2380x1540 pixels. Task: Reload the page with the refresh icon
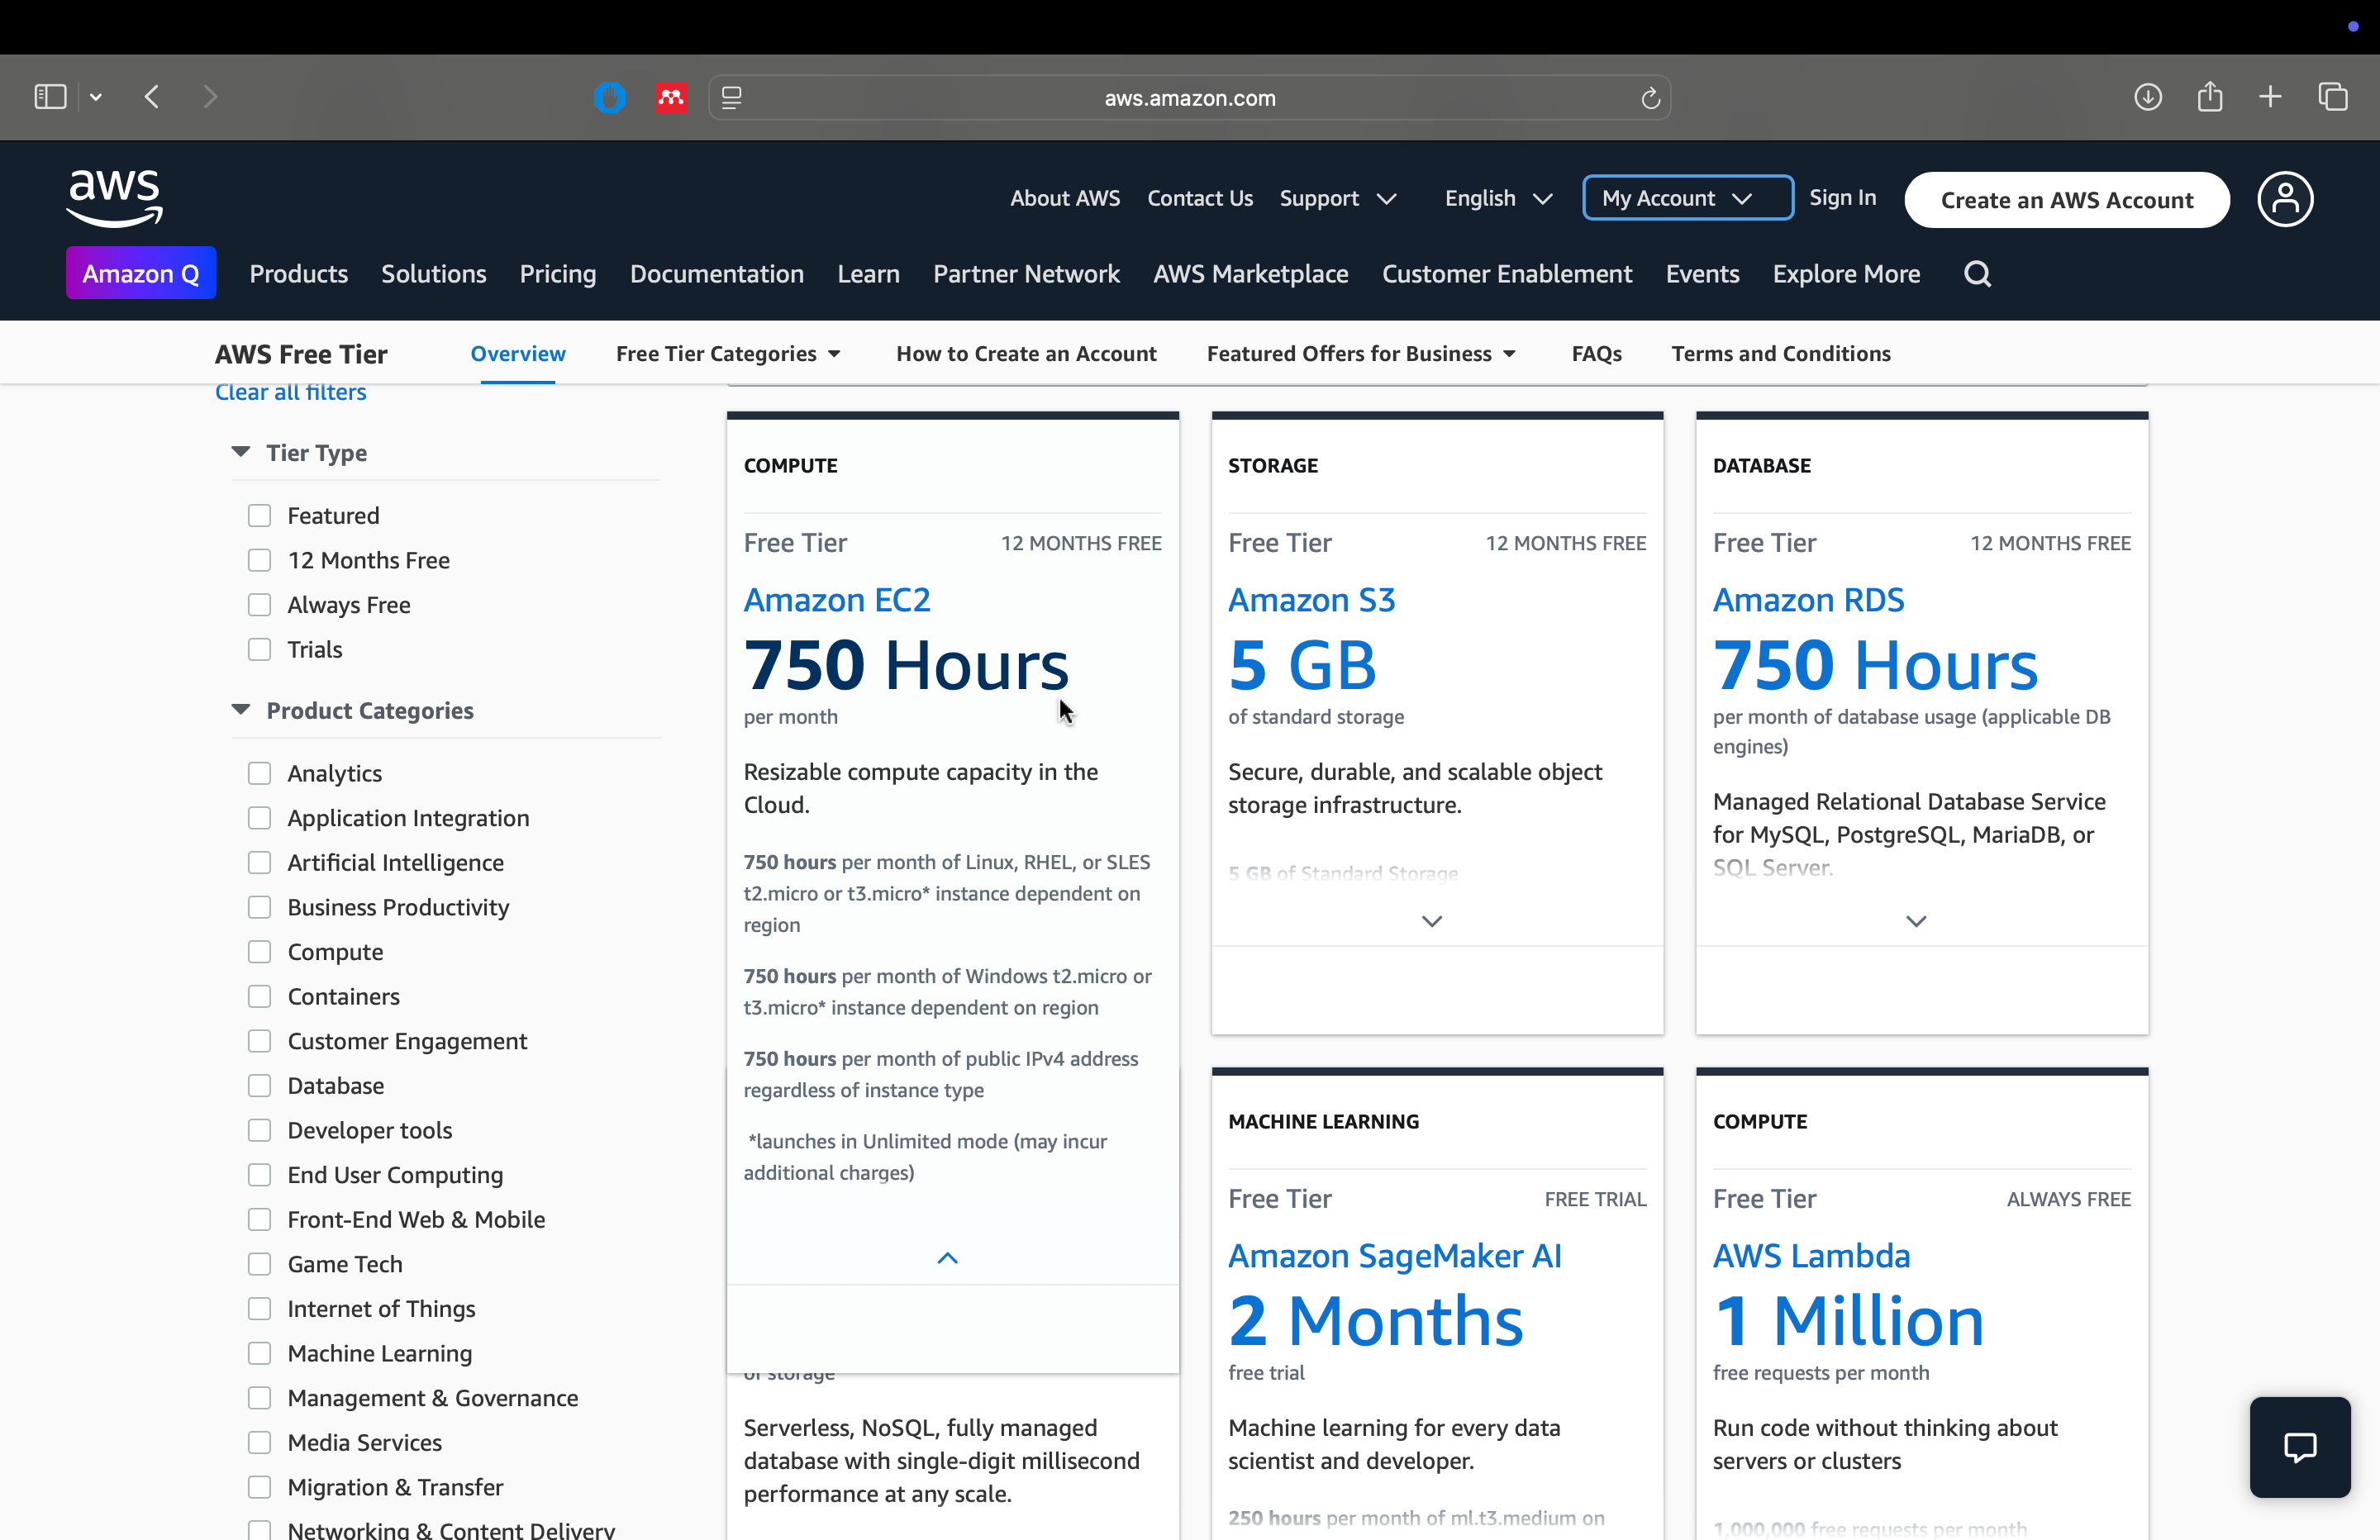pos(1650,98)
